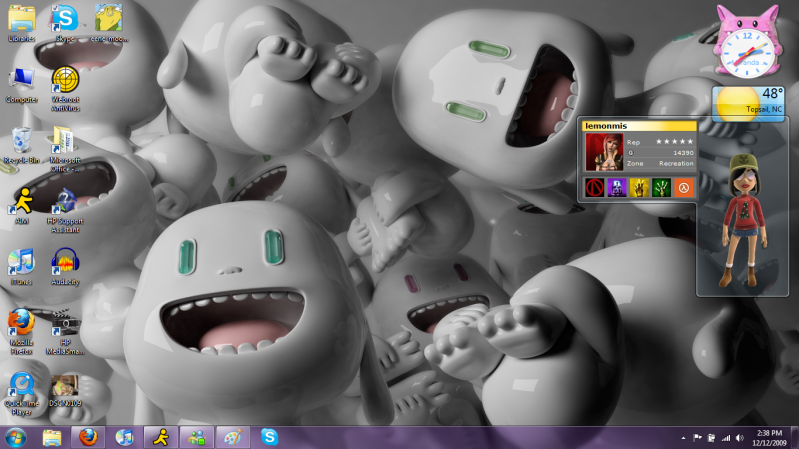Open the Libraries desktop icon
The width and height of the screenshot is (799, 449).
pyautogui.click(x=21, y=23)
